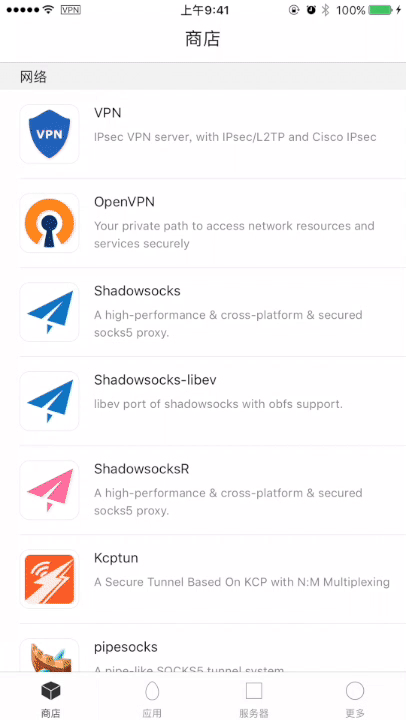Tap the battery indicator in status bar

click(380, 10)
